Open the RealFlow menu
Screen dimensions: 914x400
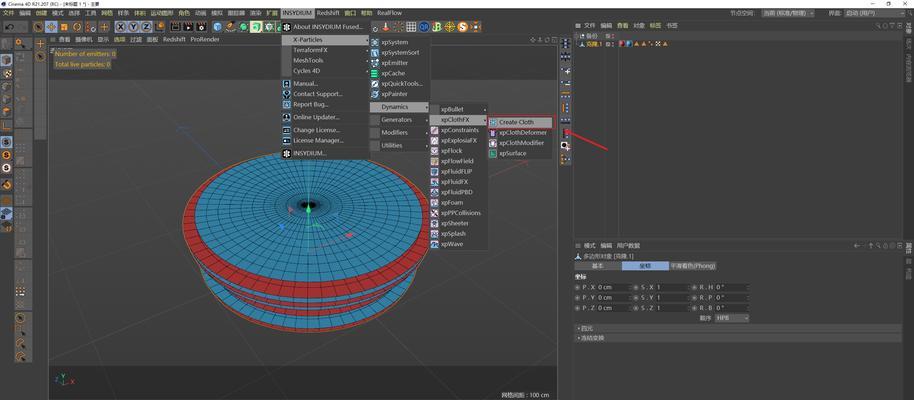389,13
